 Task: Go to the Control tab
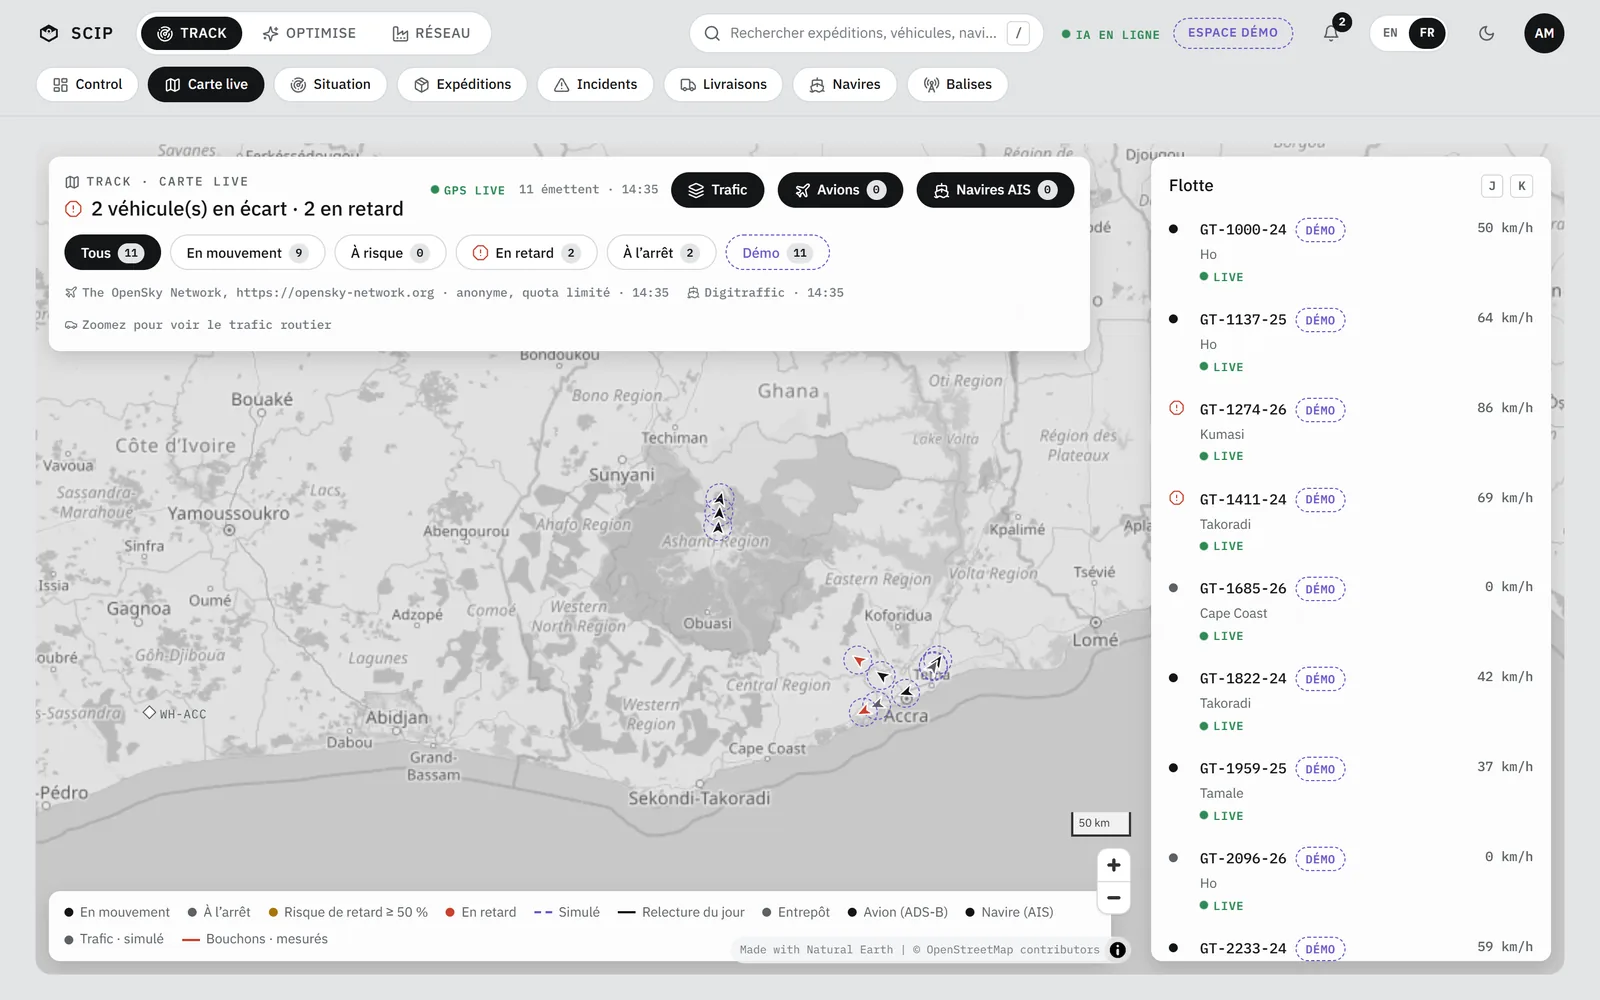click(87, 84)
